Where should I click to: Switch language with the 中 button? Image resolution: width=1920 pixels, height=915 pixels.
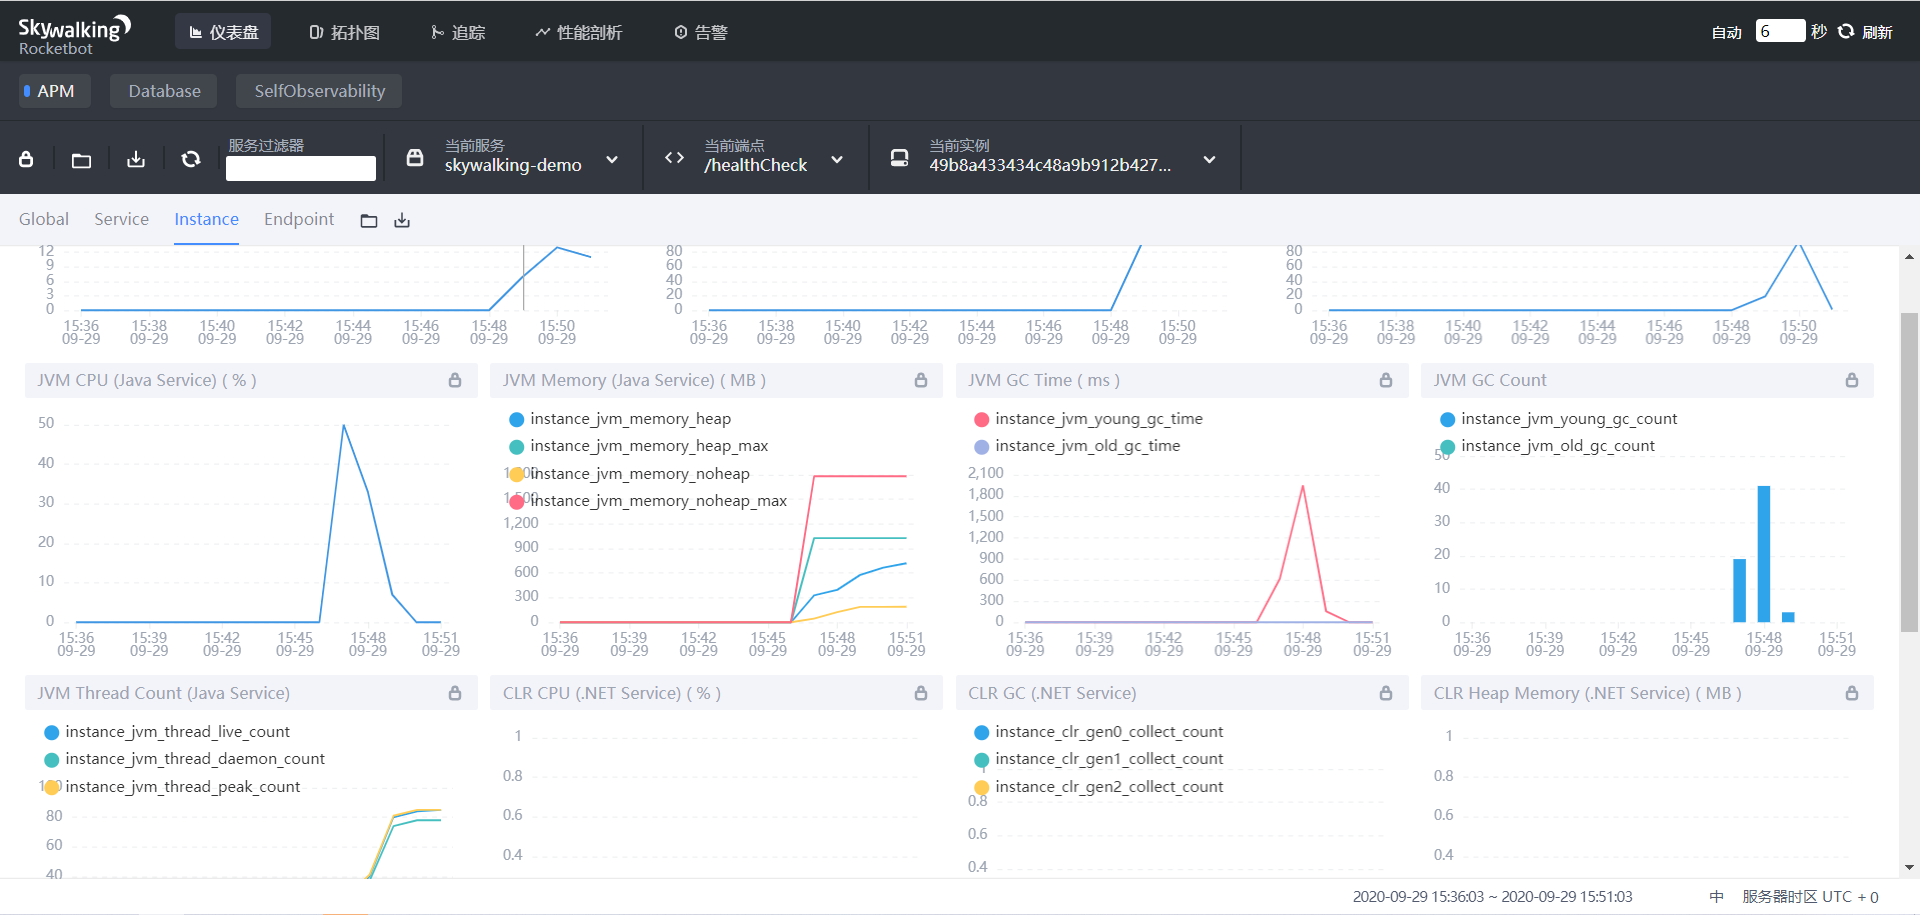coord(1717,897)
